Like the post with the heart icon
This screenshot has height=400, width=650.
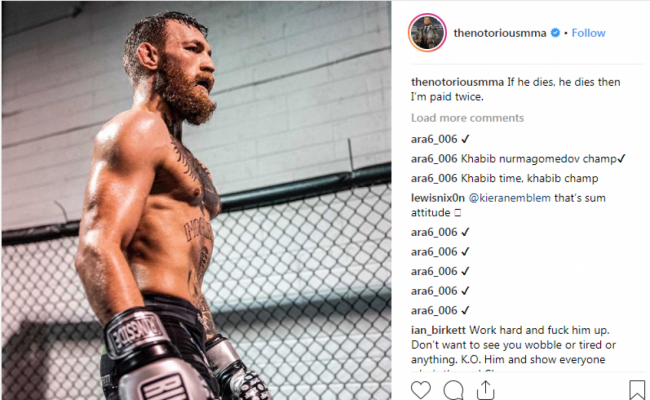(420, 388)
